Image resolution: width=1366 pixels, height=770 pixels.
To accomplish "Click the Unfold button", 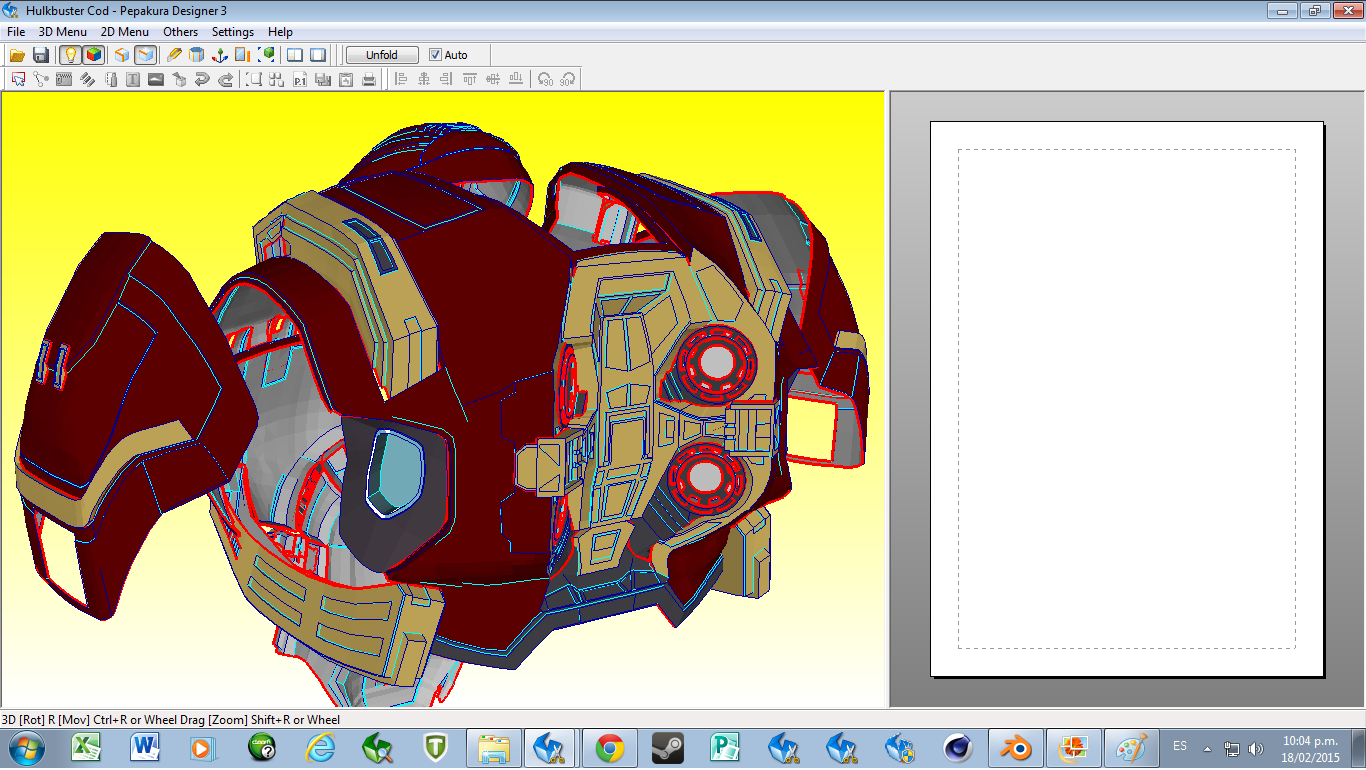I will point(382,55).
